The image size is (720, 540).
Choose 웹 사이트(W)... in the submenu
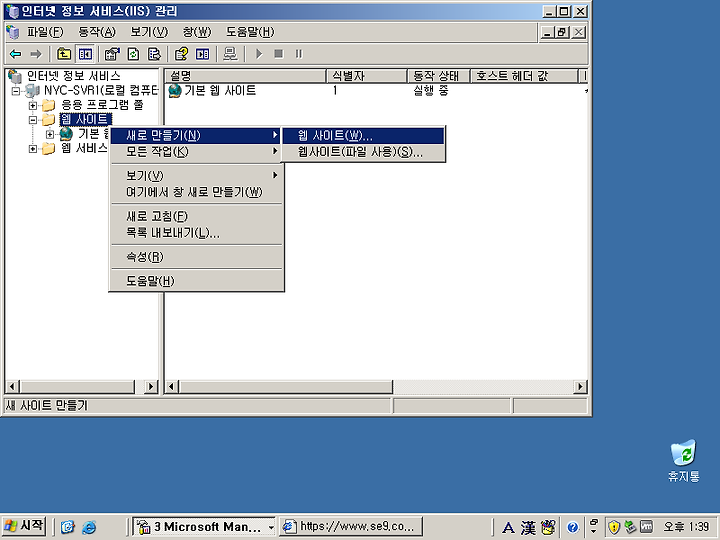[x=363, y=135]
